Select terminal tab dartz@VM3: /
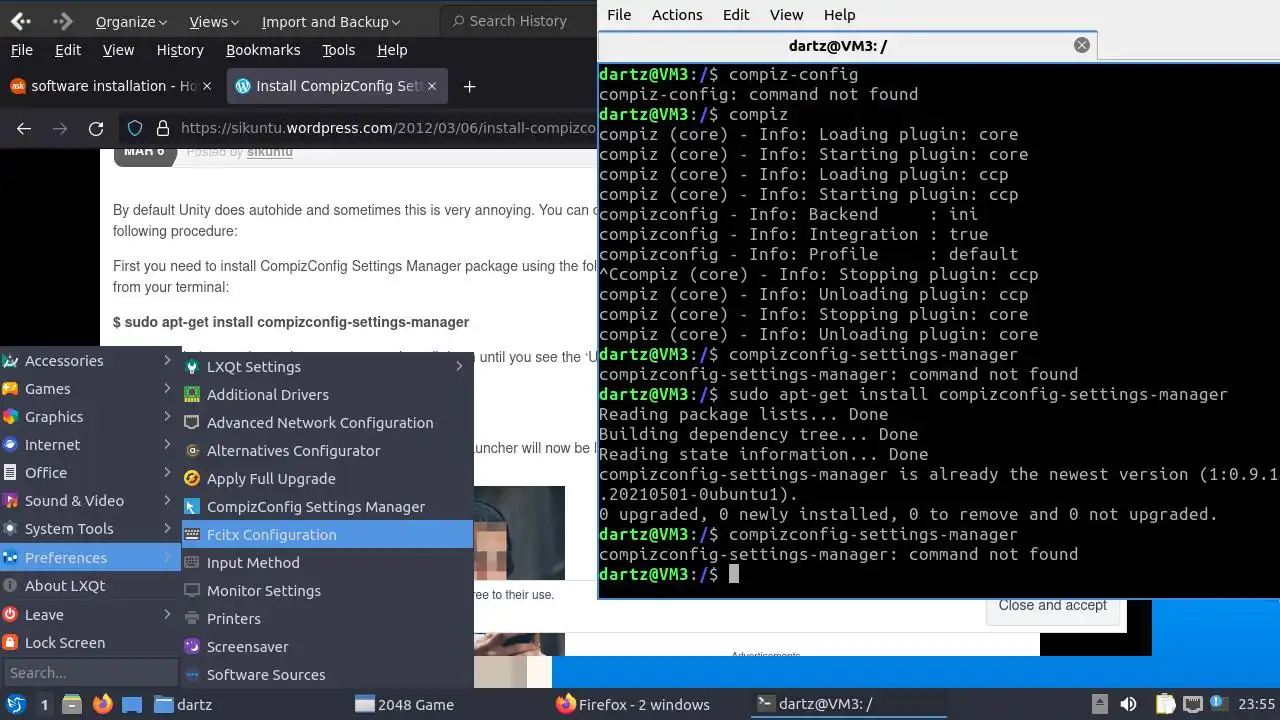1280x720 pixels. 848,46
